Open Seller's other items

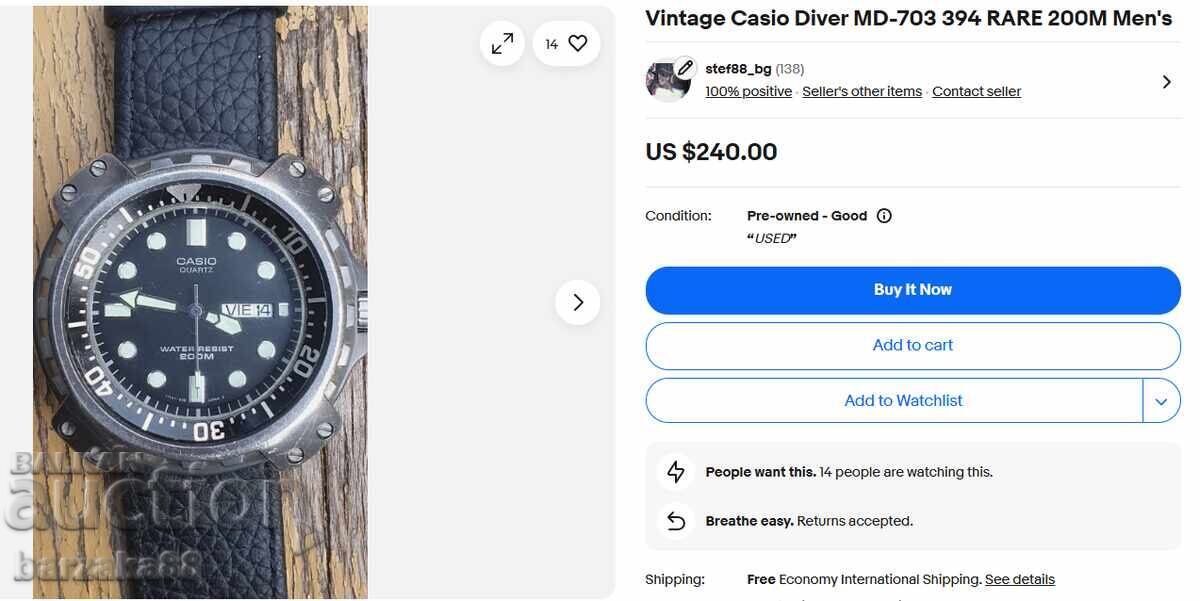click(x=862, y=91)
